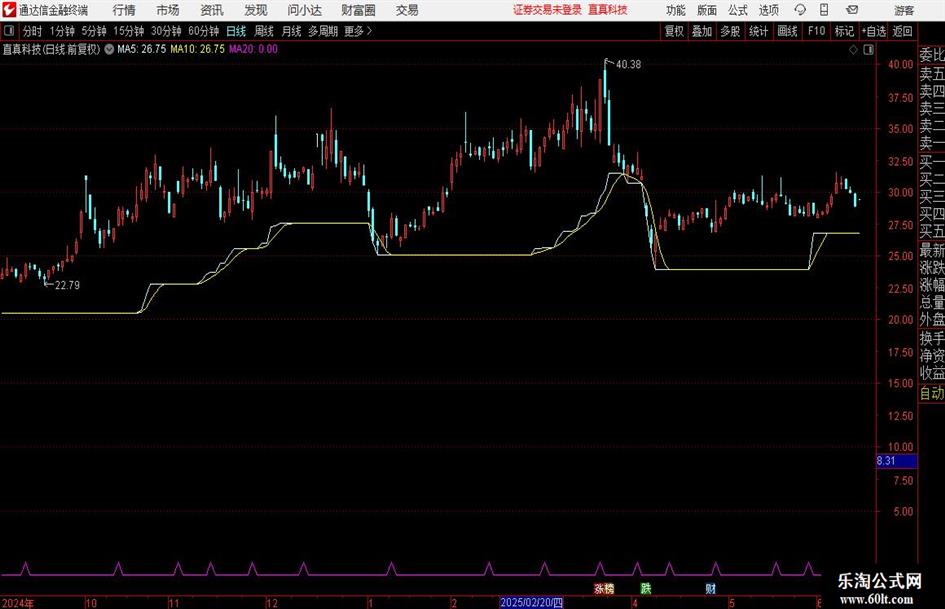Open the 多周期 multi-period view
Viewport: 945px width, 609px height.
[x=323, y=31]
